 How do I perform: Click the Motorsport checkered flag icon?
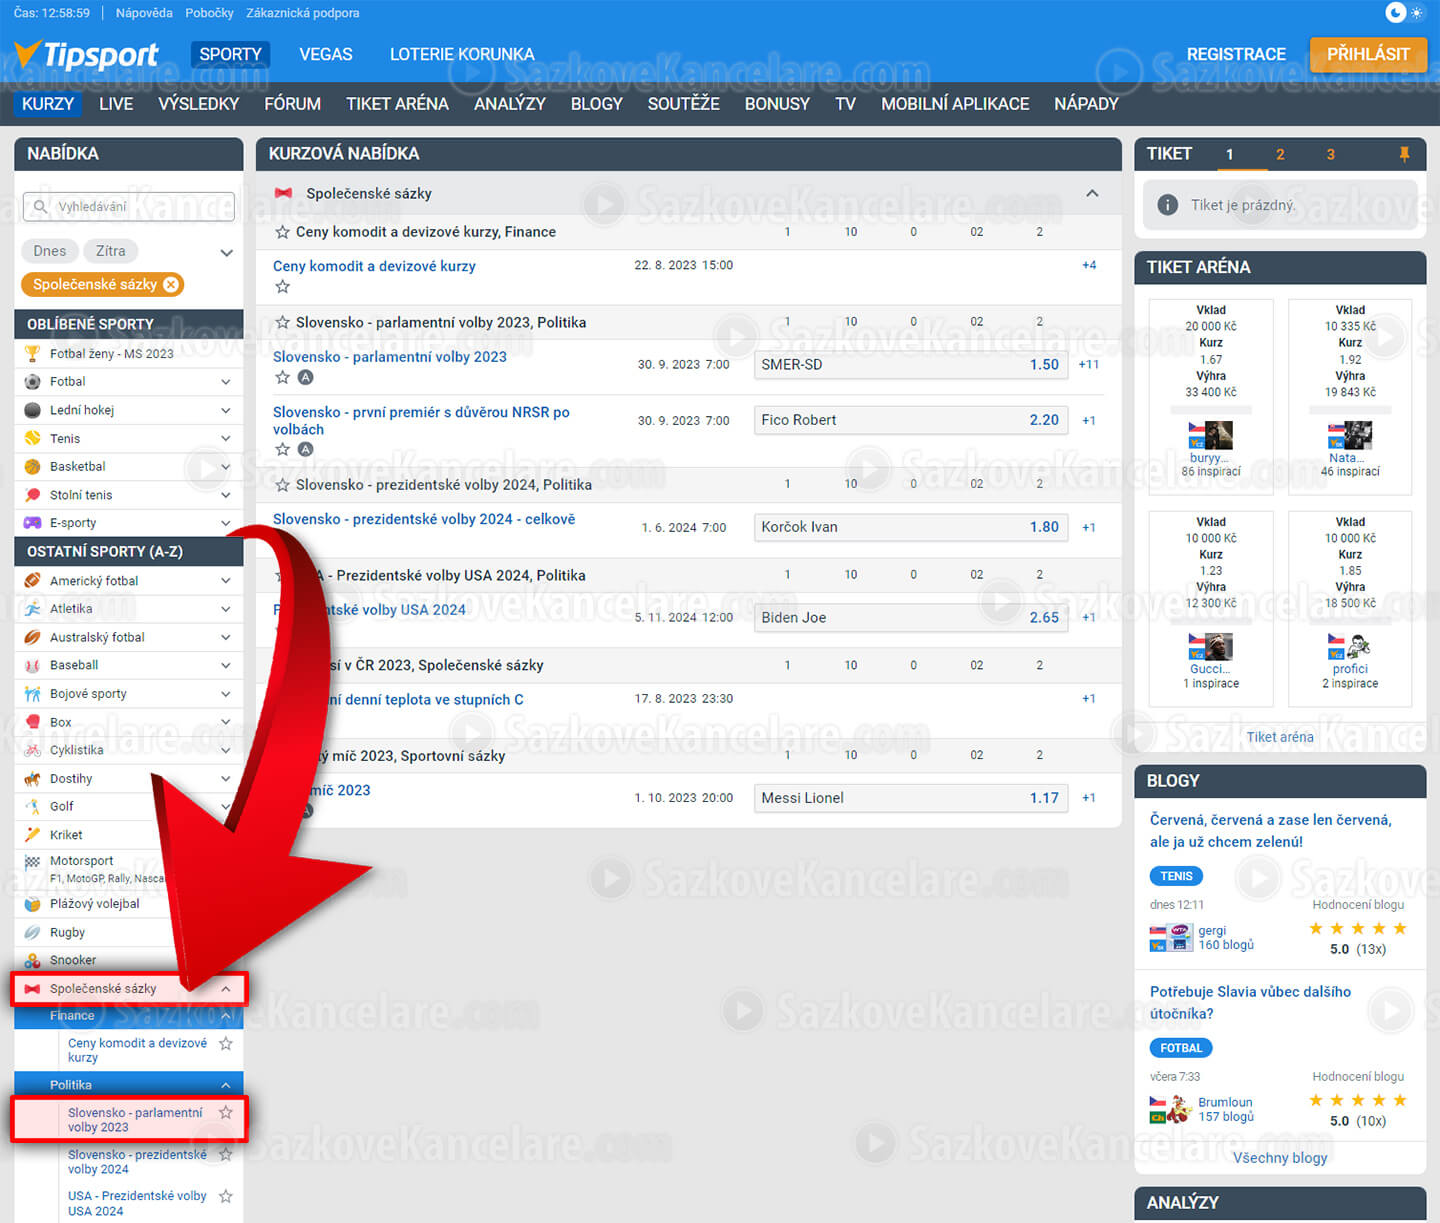point(32,861)
